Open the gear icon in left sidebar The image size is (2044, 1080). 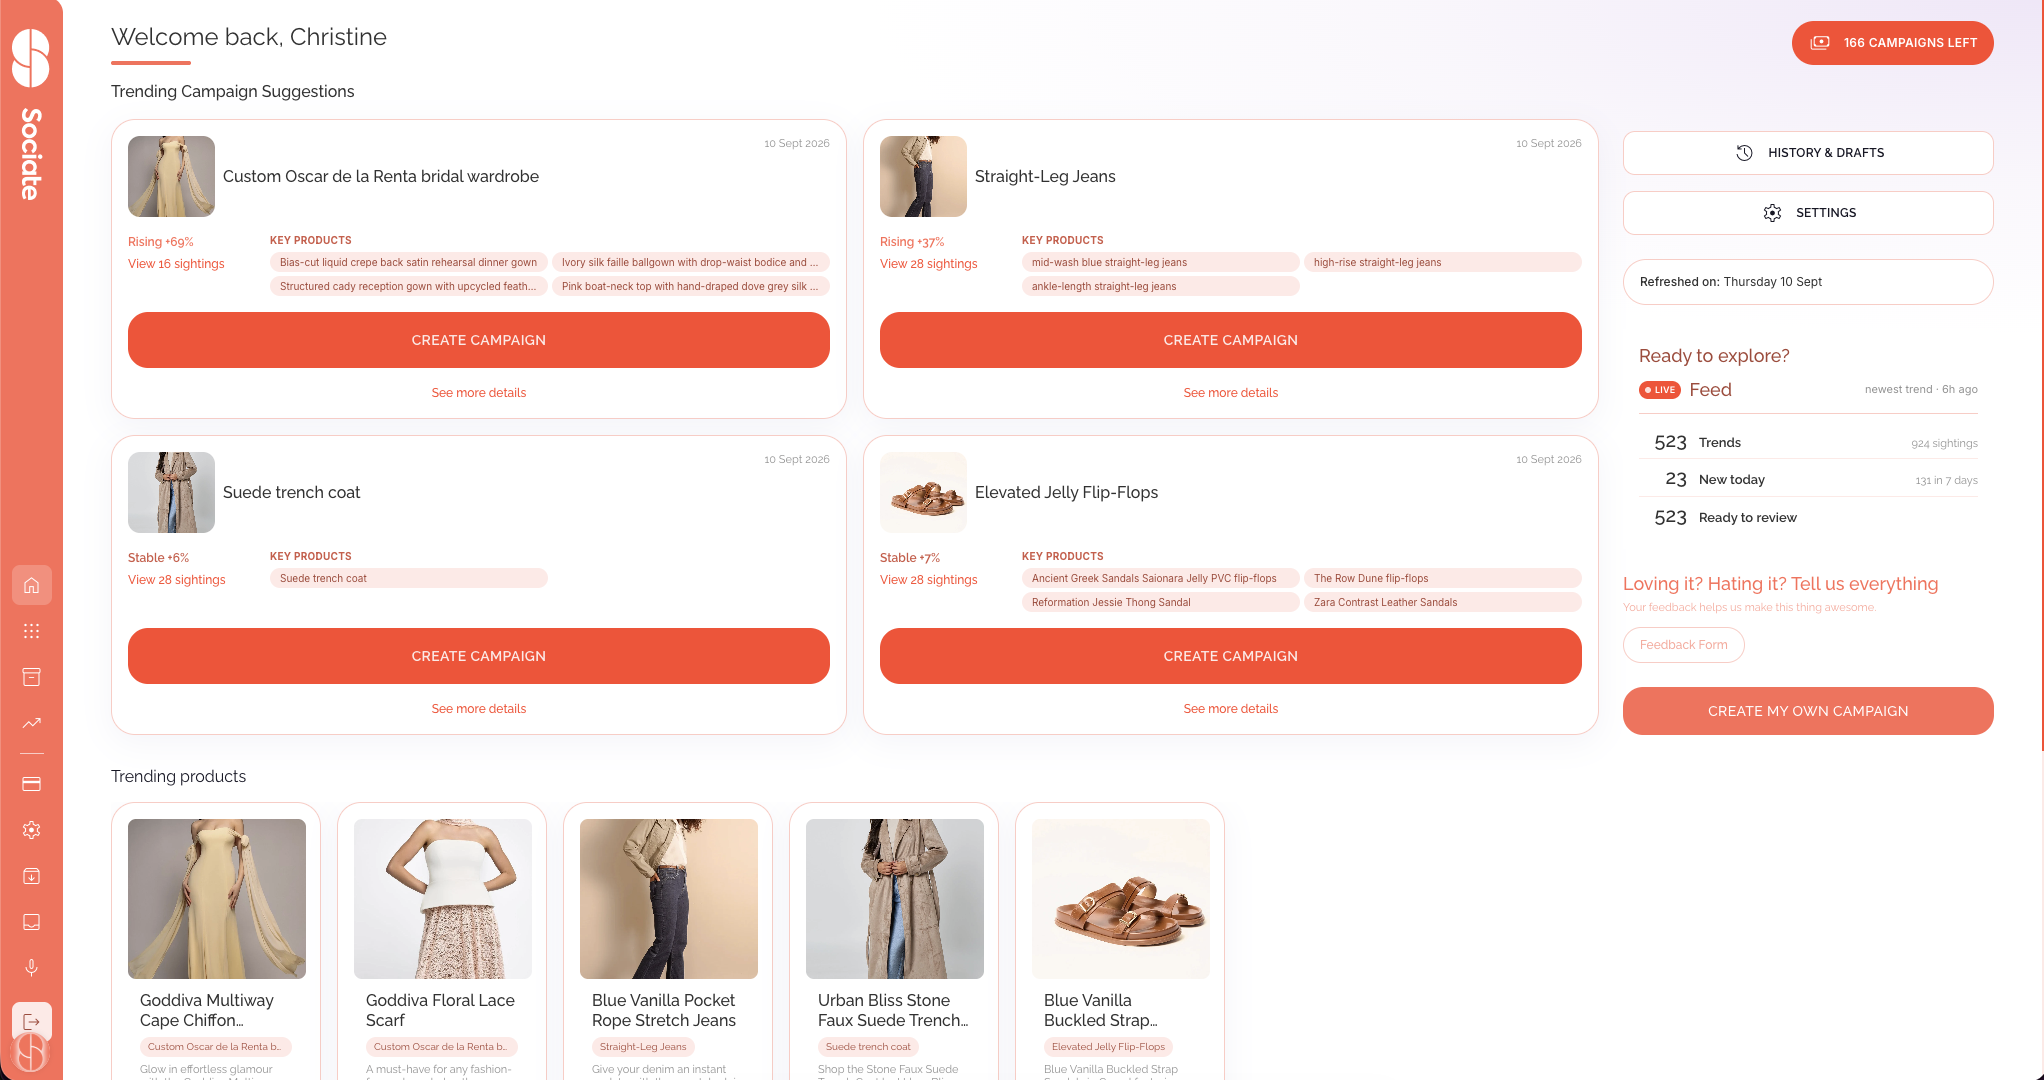point(31,830)
